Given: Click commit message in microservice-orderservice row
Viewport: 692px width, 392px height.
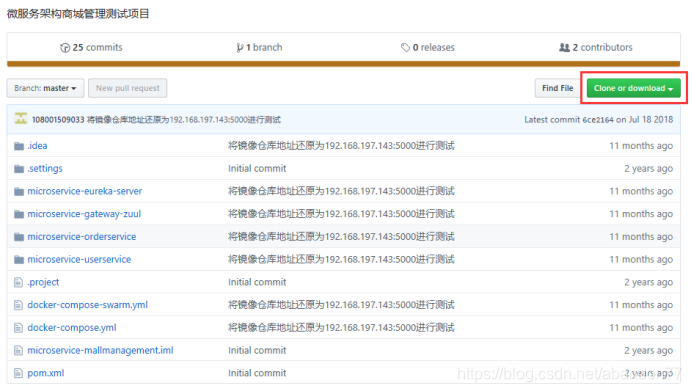Looking at the screenshot, I should [x=341, y=237].
